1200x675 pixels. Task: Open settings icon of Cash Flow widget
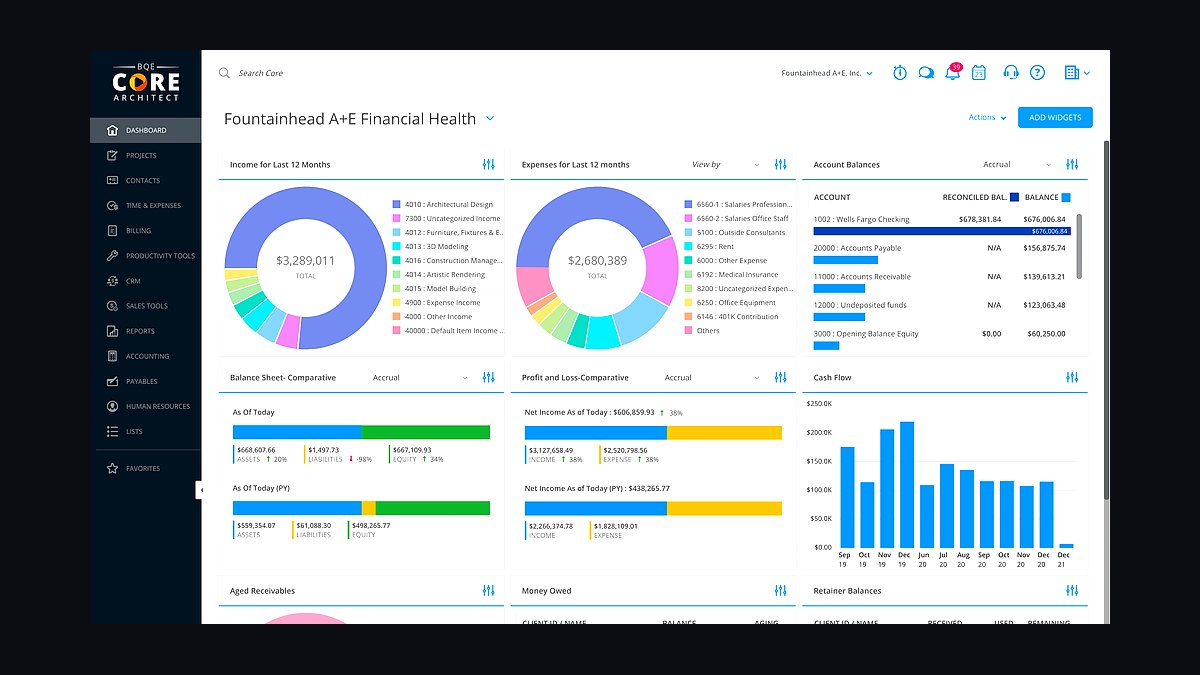coord(1072,377)
